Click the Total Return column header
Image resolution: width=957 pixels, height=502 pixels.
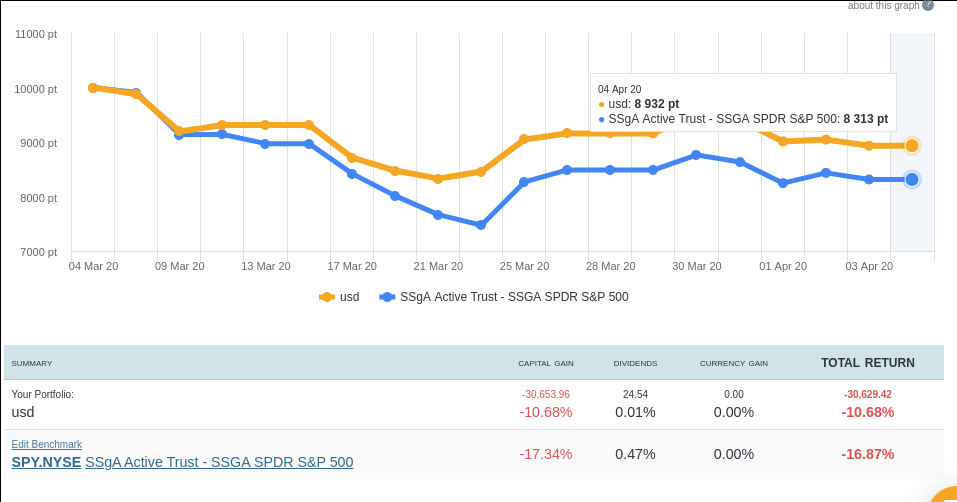pos(867,363)
